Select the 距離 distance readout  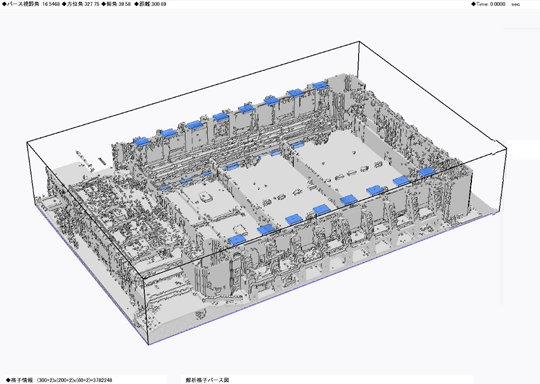pyautogui.click(x=150, y=4)
